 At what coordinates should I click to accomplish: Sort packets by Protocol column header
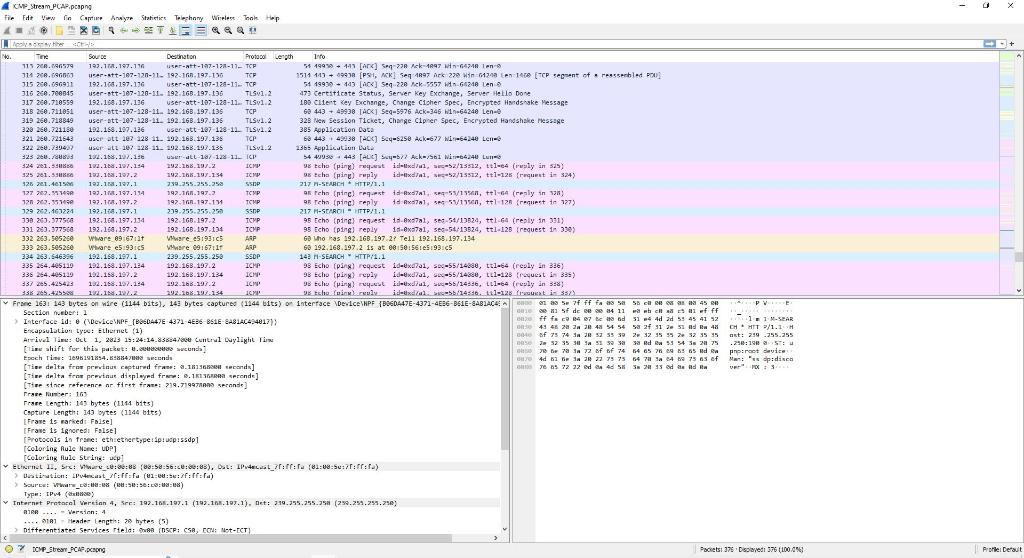tap(258, 57)
